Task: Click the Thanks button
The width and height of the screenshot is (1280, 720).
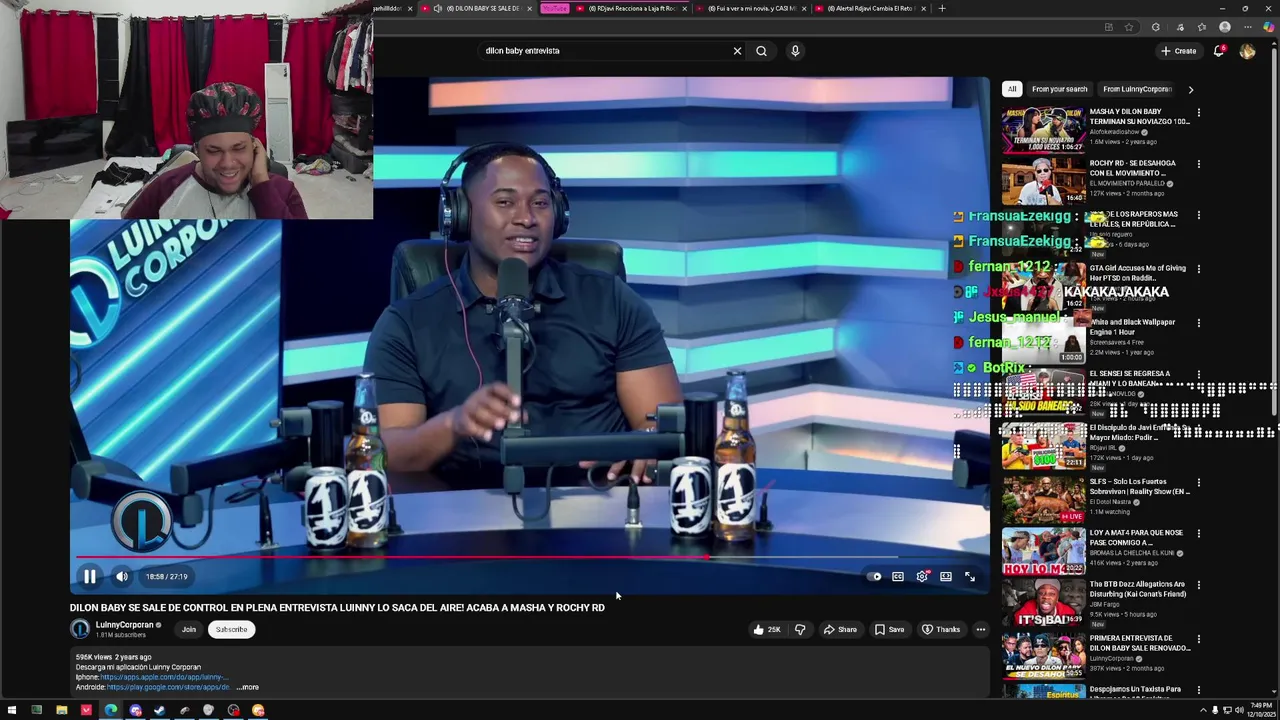Action: point(940,629)
